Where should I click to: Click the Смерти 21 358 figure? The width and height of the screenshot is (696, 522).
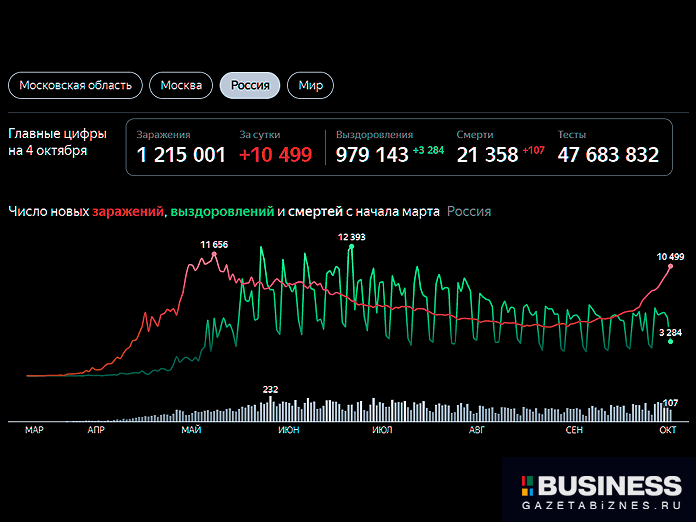pos(487,155)
